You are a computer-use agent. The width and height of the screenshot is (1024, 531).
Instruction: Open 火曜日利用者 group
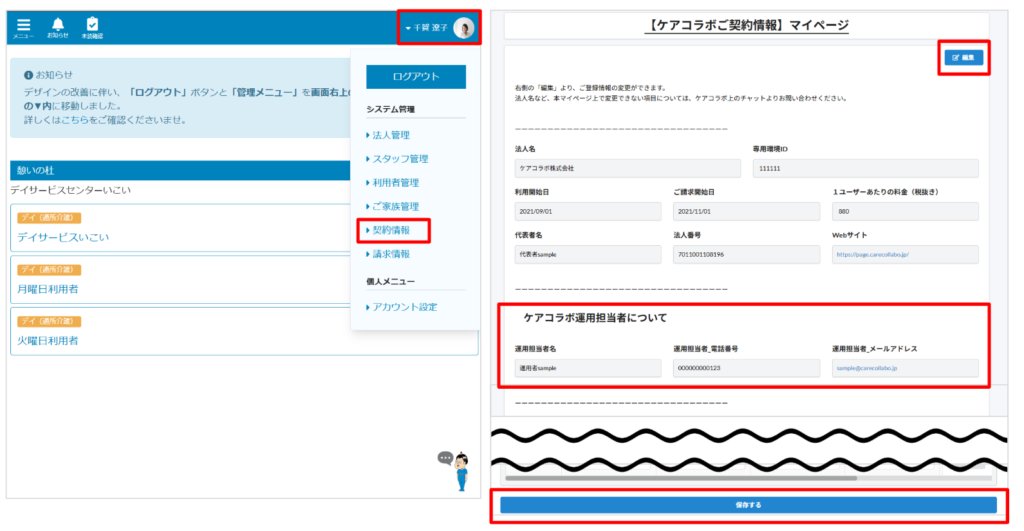pyautogui.click(x=48, y=340)
